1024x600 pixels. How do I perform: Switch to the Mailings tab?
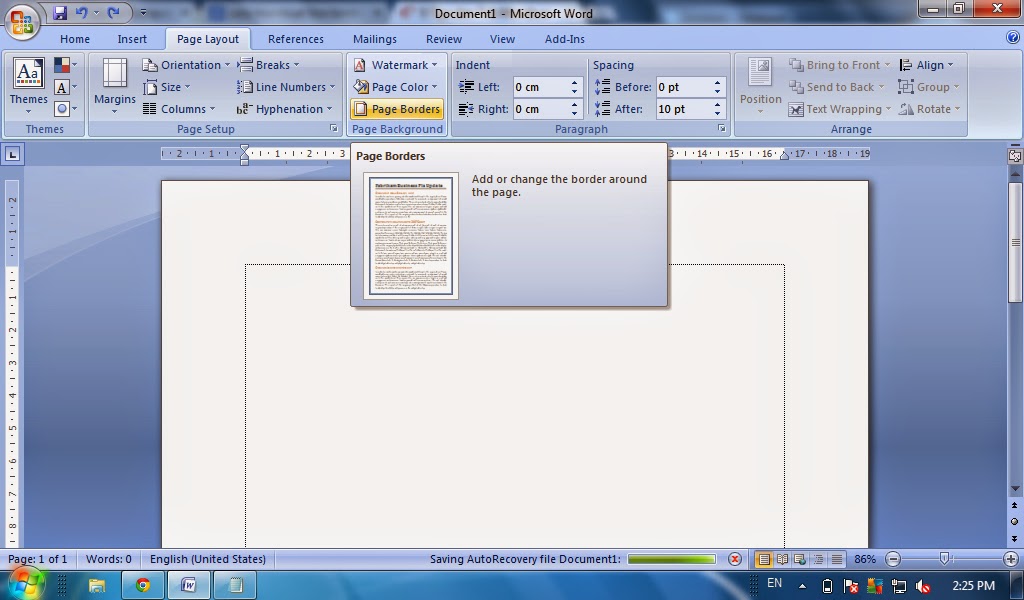tap(374, 38)
